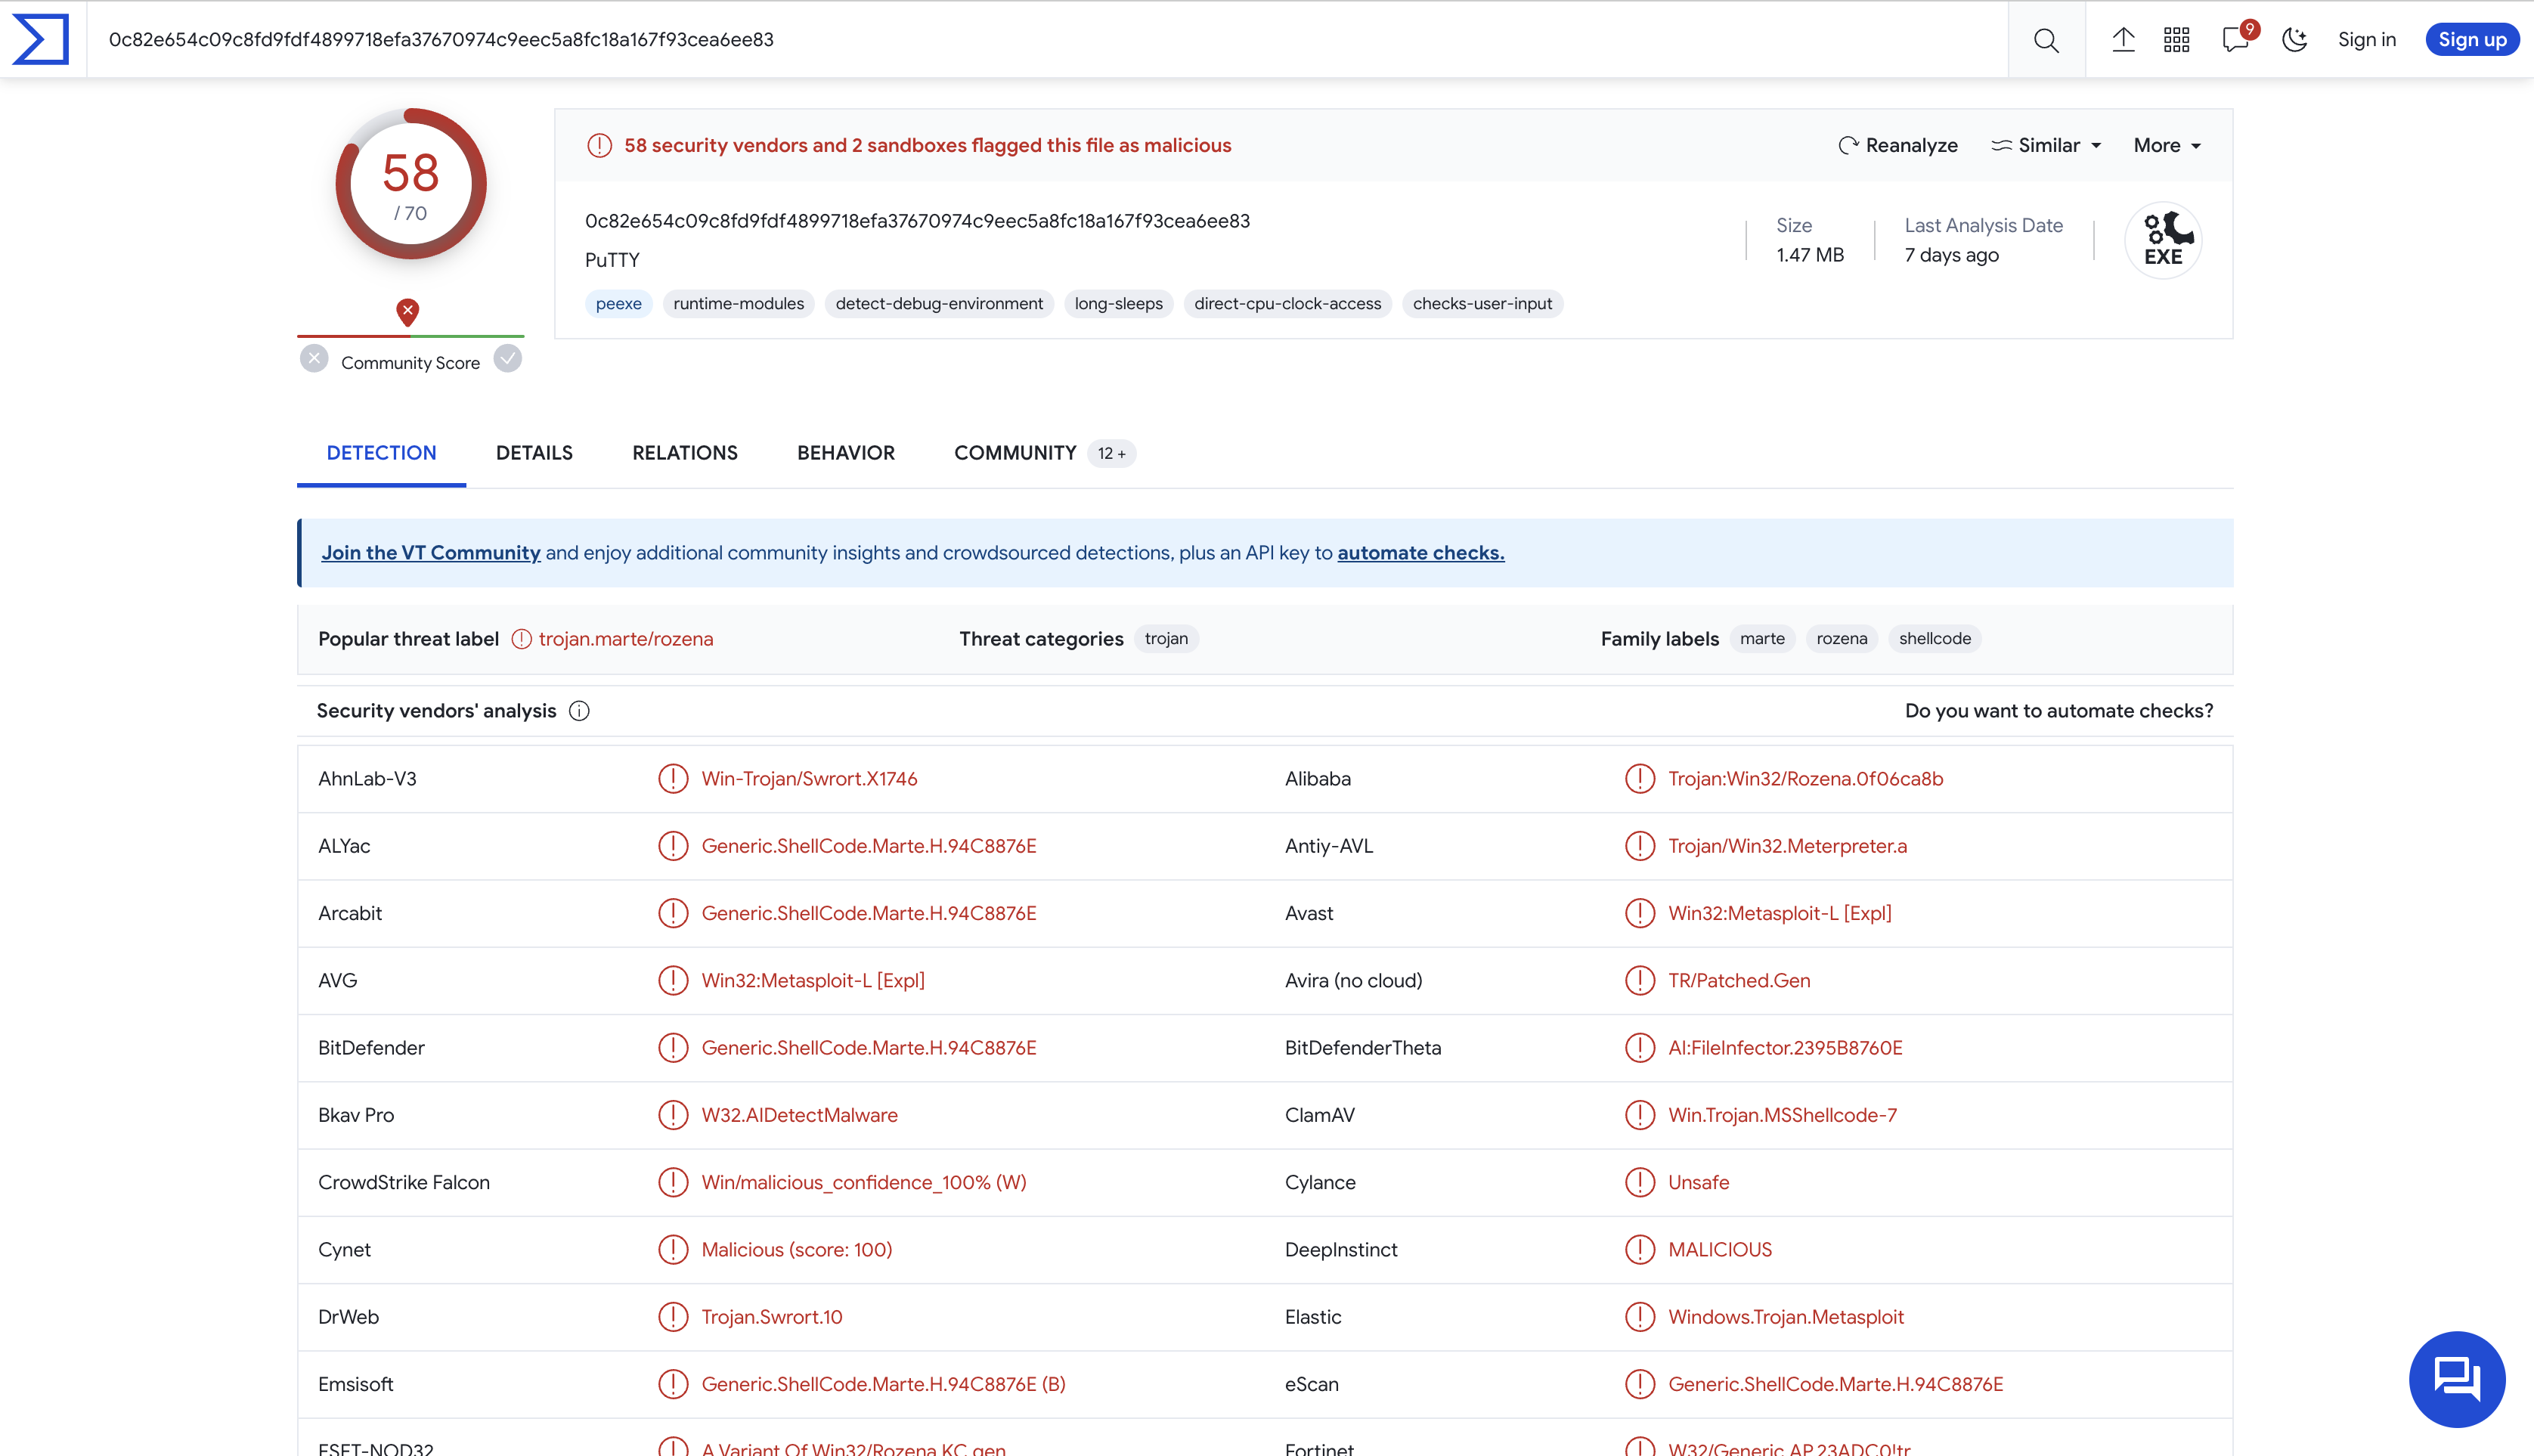
Task: Click the alert icon in Cynet row
Action: pos(673,1250)
